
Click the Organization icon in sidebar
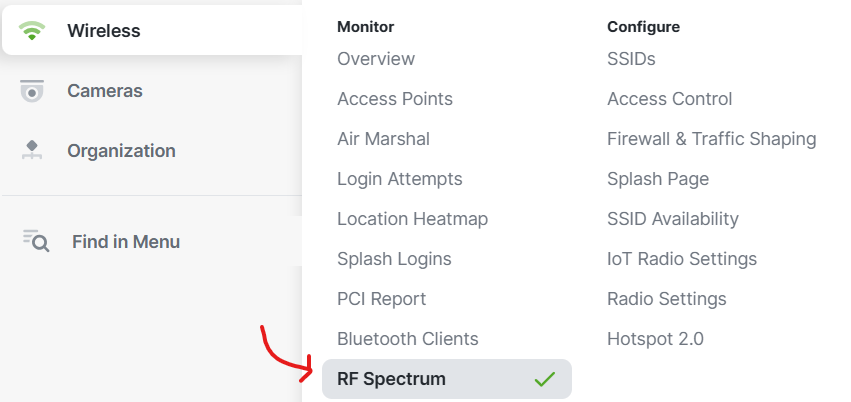(32, 150)
